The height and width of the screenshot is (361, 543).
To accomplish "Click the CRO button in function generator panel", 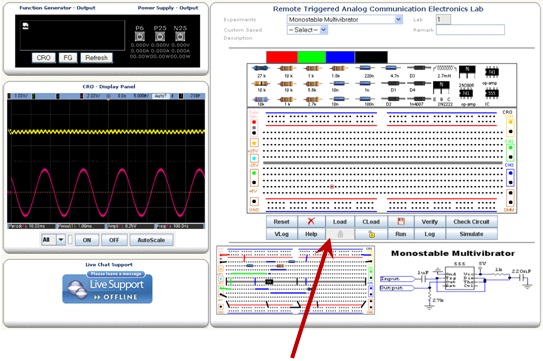I will 43,58.
